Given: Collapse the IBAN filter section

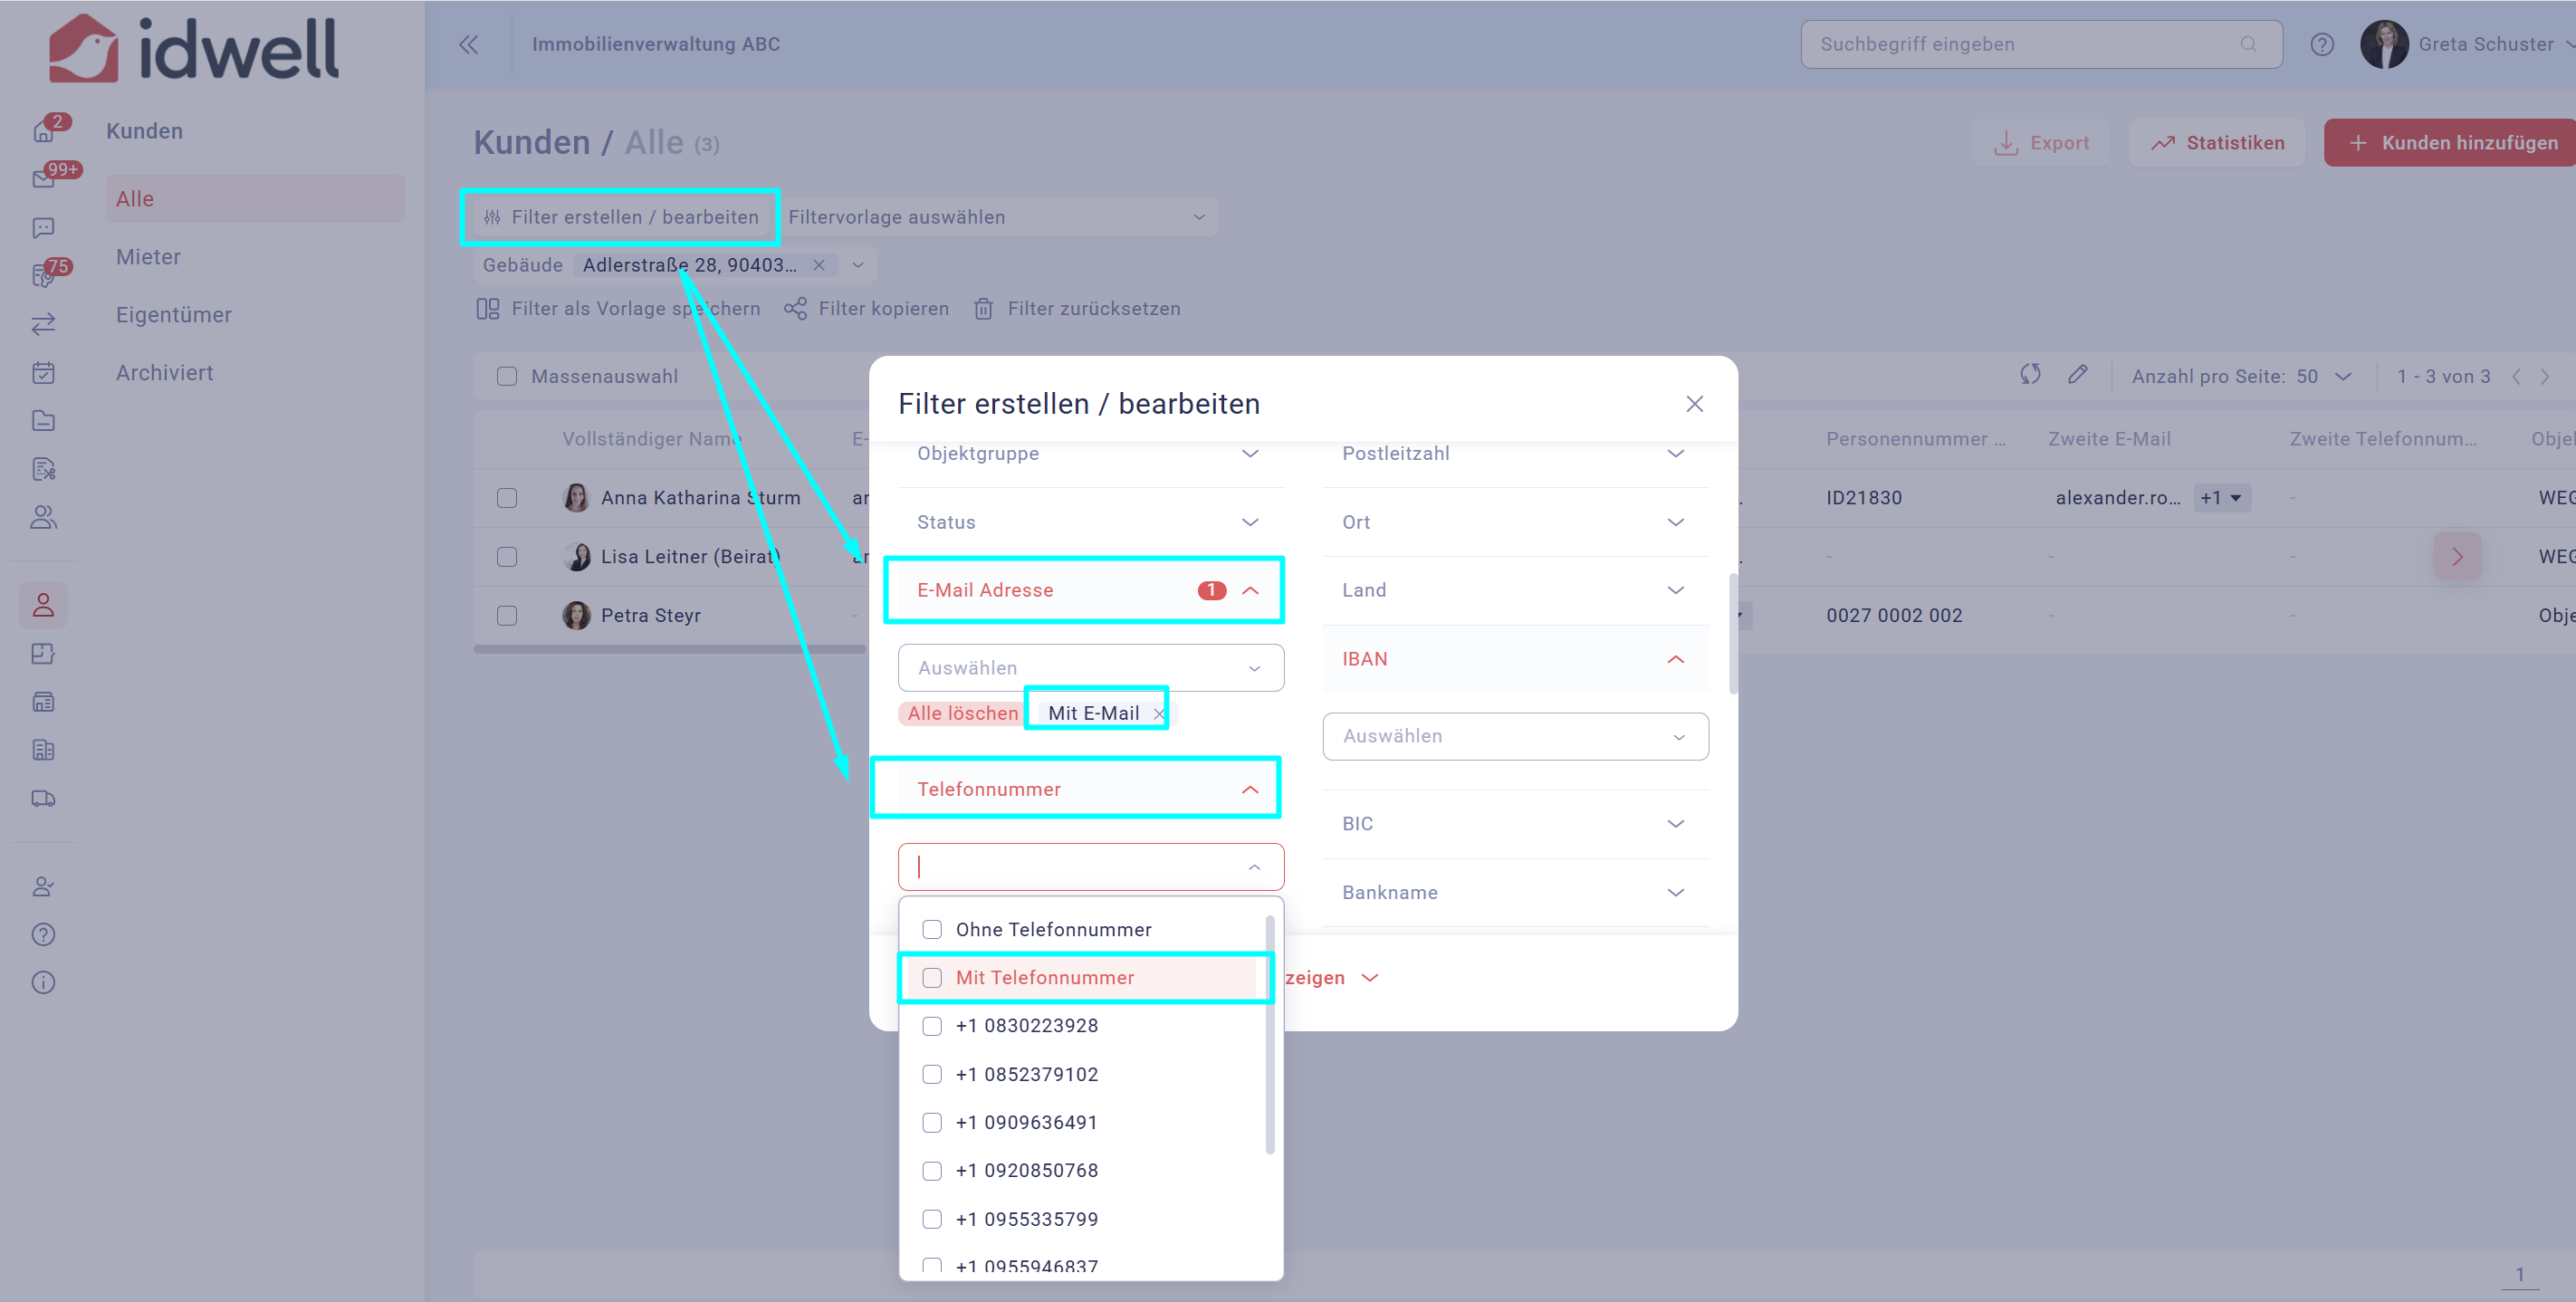Looking at the screenshot, I should 1515,659.
